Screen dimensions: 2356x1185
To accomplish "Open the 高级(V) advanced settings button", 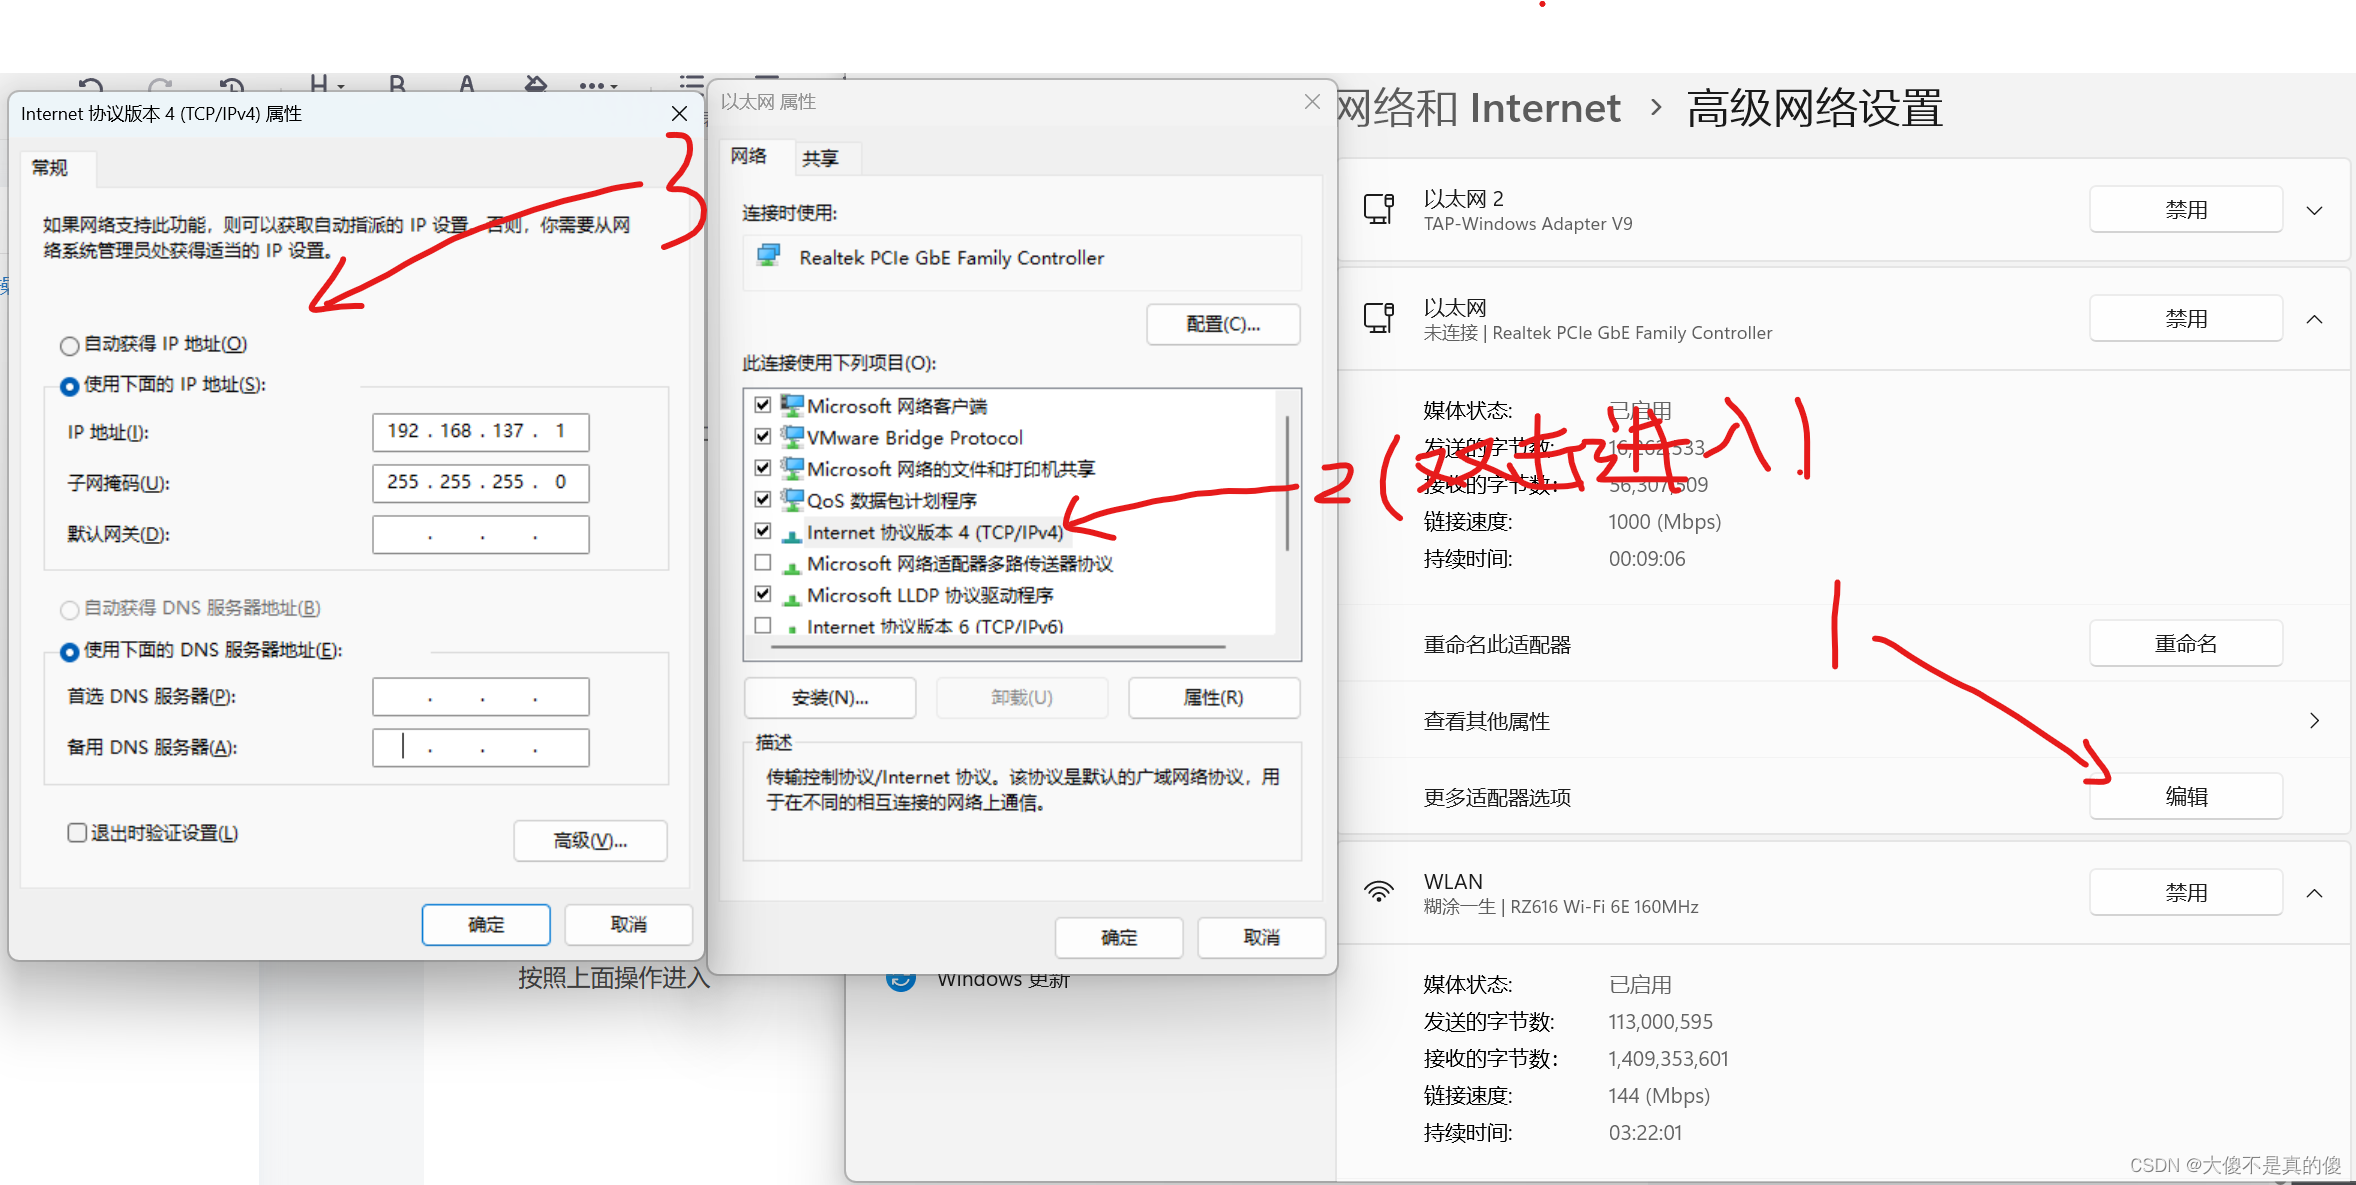I will click(x=590, y=841).
